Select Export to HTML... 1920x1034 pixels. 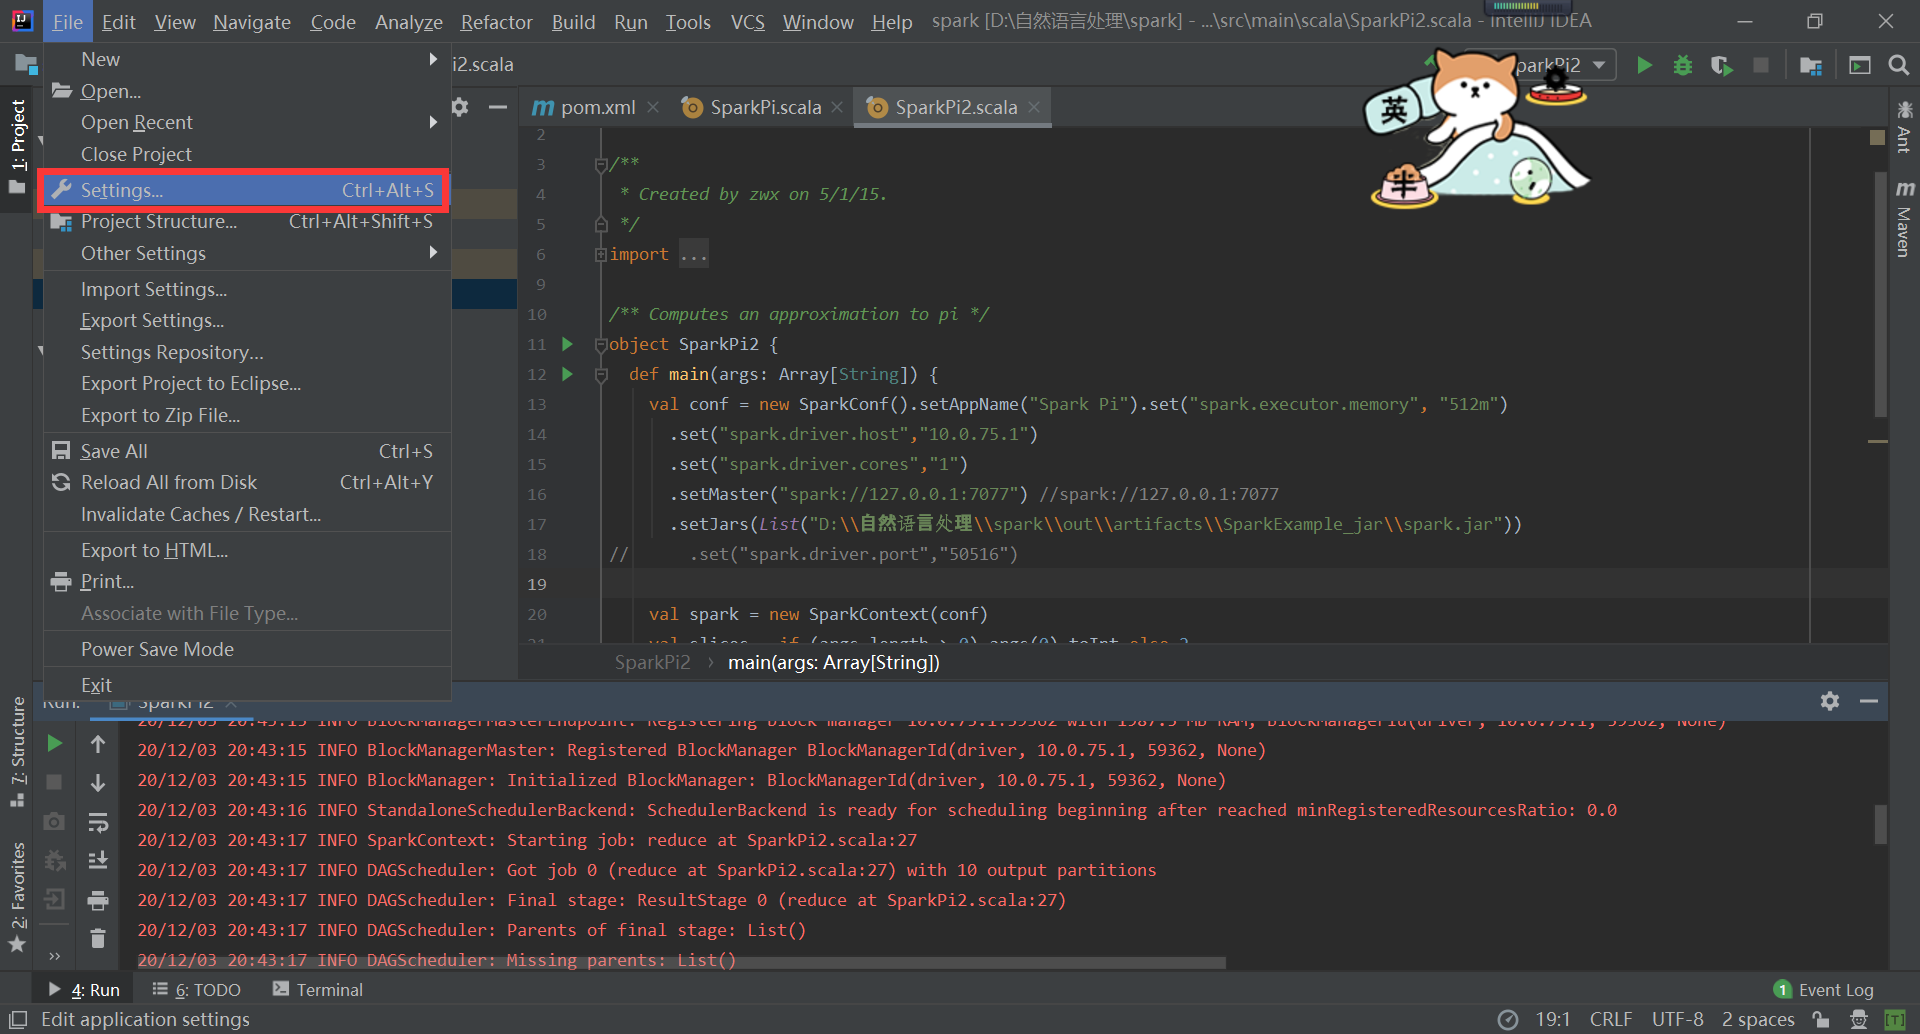247,550
